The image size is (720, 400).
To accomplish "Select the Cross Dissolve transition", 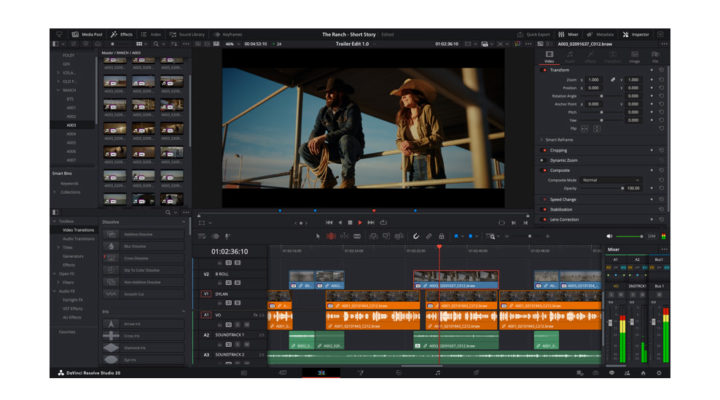I will click(142, 258).
